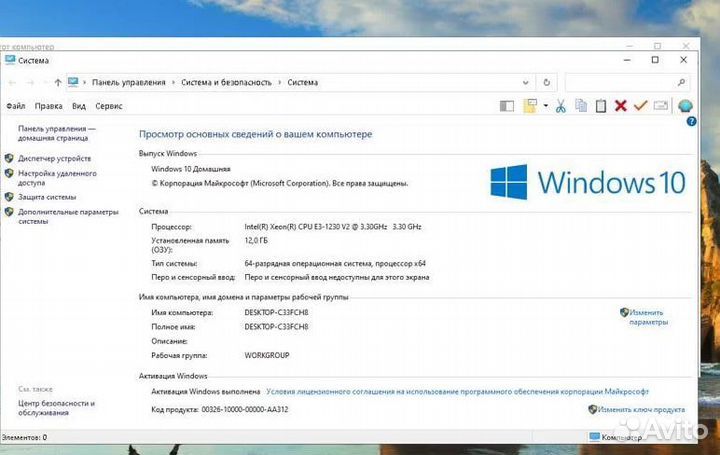Toggle the preview pane layout icon
This screenshot has height=455, width=720.
click(507, 106)
